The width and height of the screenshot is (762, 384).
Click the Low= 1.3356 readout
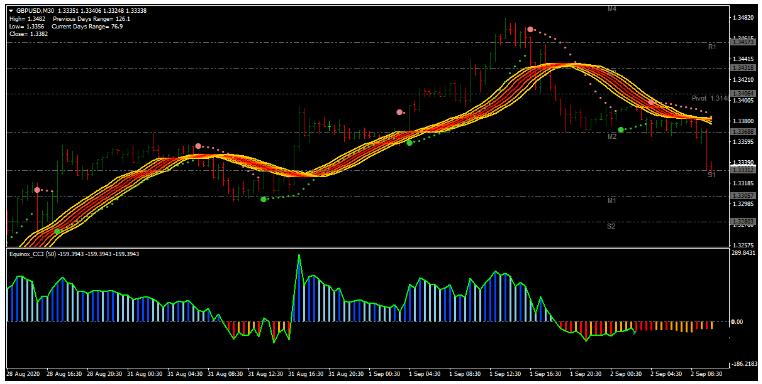click(26, 26)
